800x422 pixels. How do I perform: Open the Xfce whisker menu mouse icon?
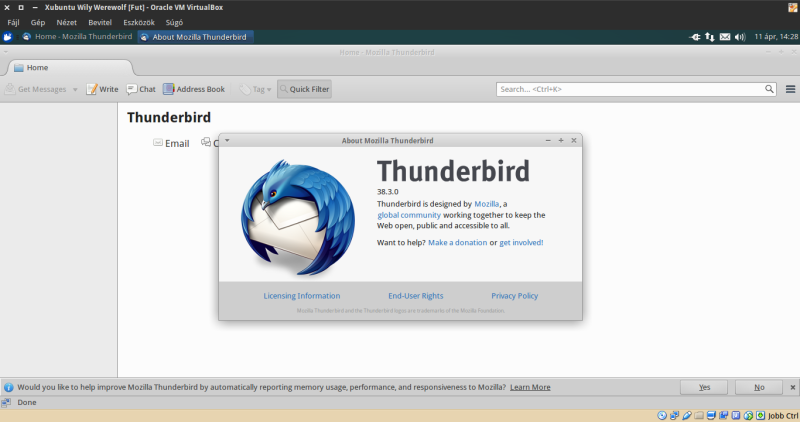pyautogui.click(x=7, y=37)
